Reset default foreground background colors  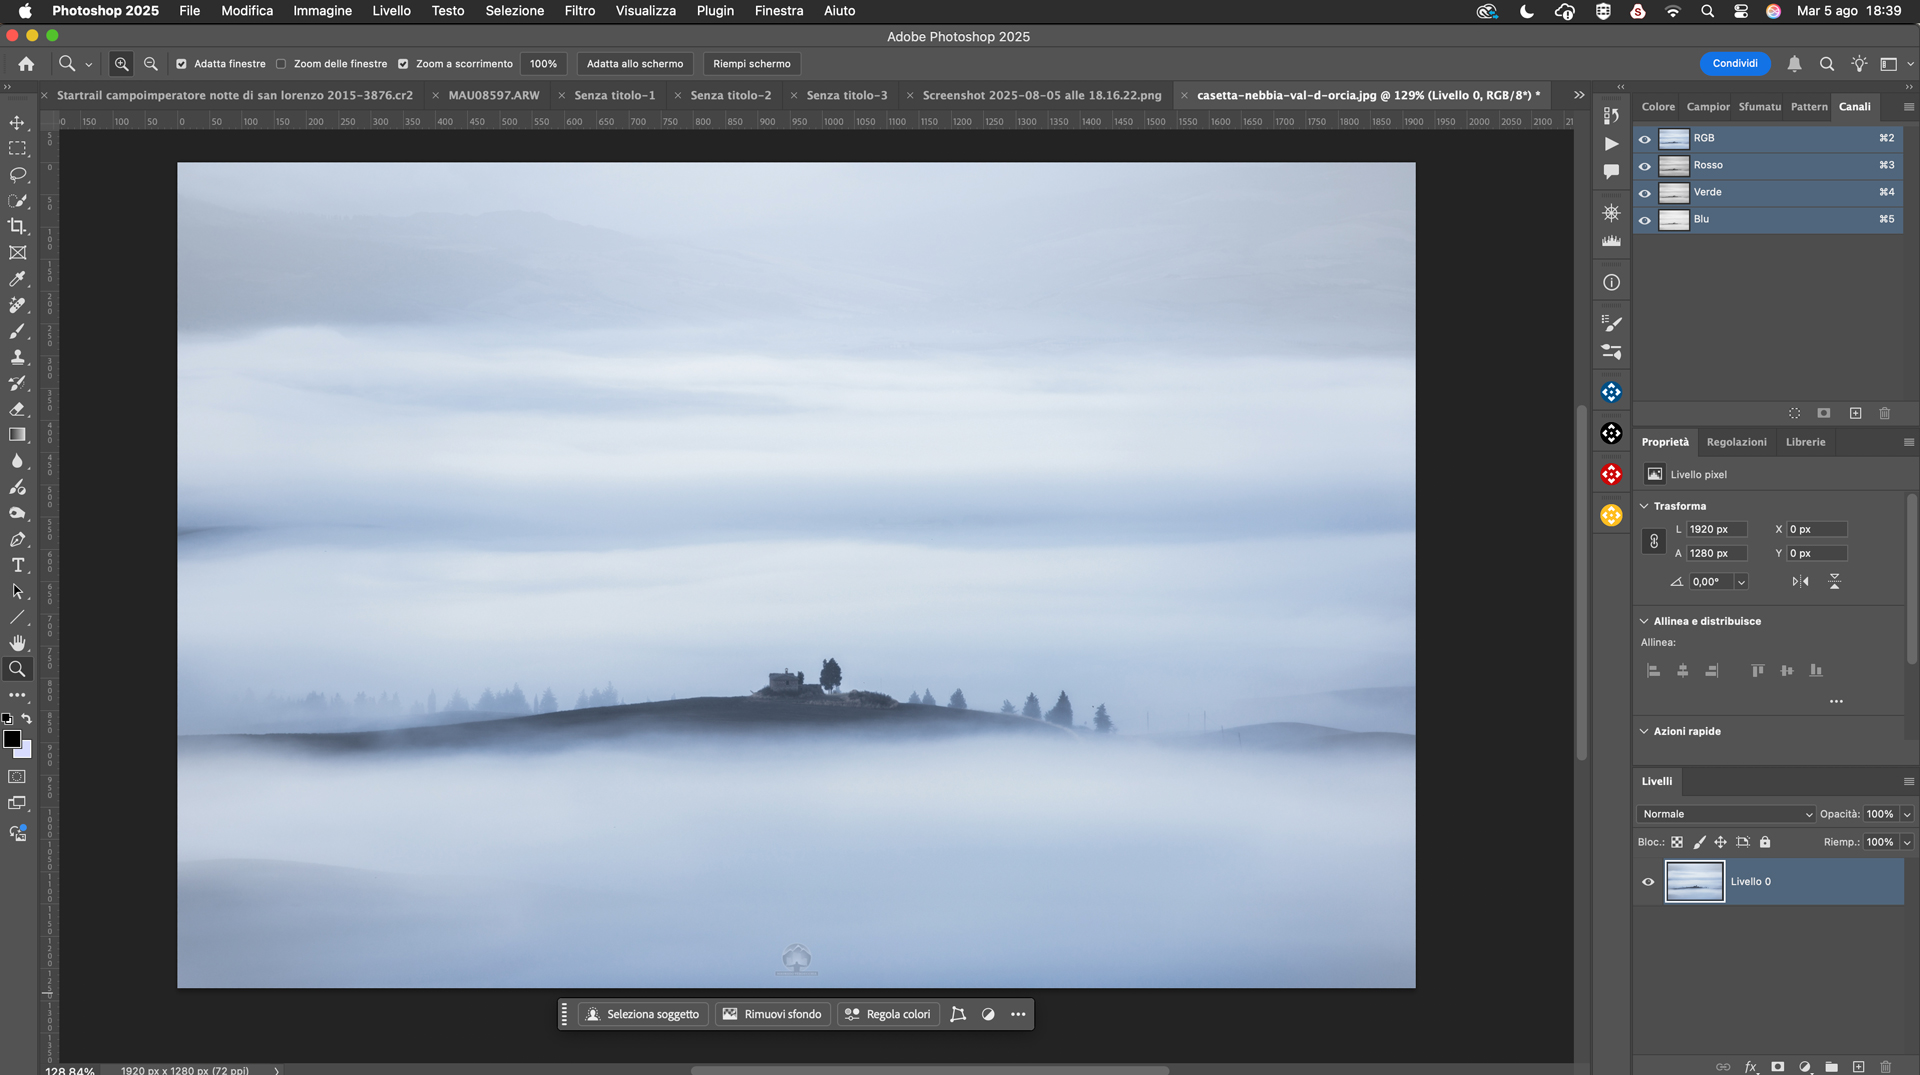pos(7,719)
